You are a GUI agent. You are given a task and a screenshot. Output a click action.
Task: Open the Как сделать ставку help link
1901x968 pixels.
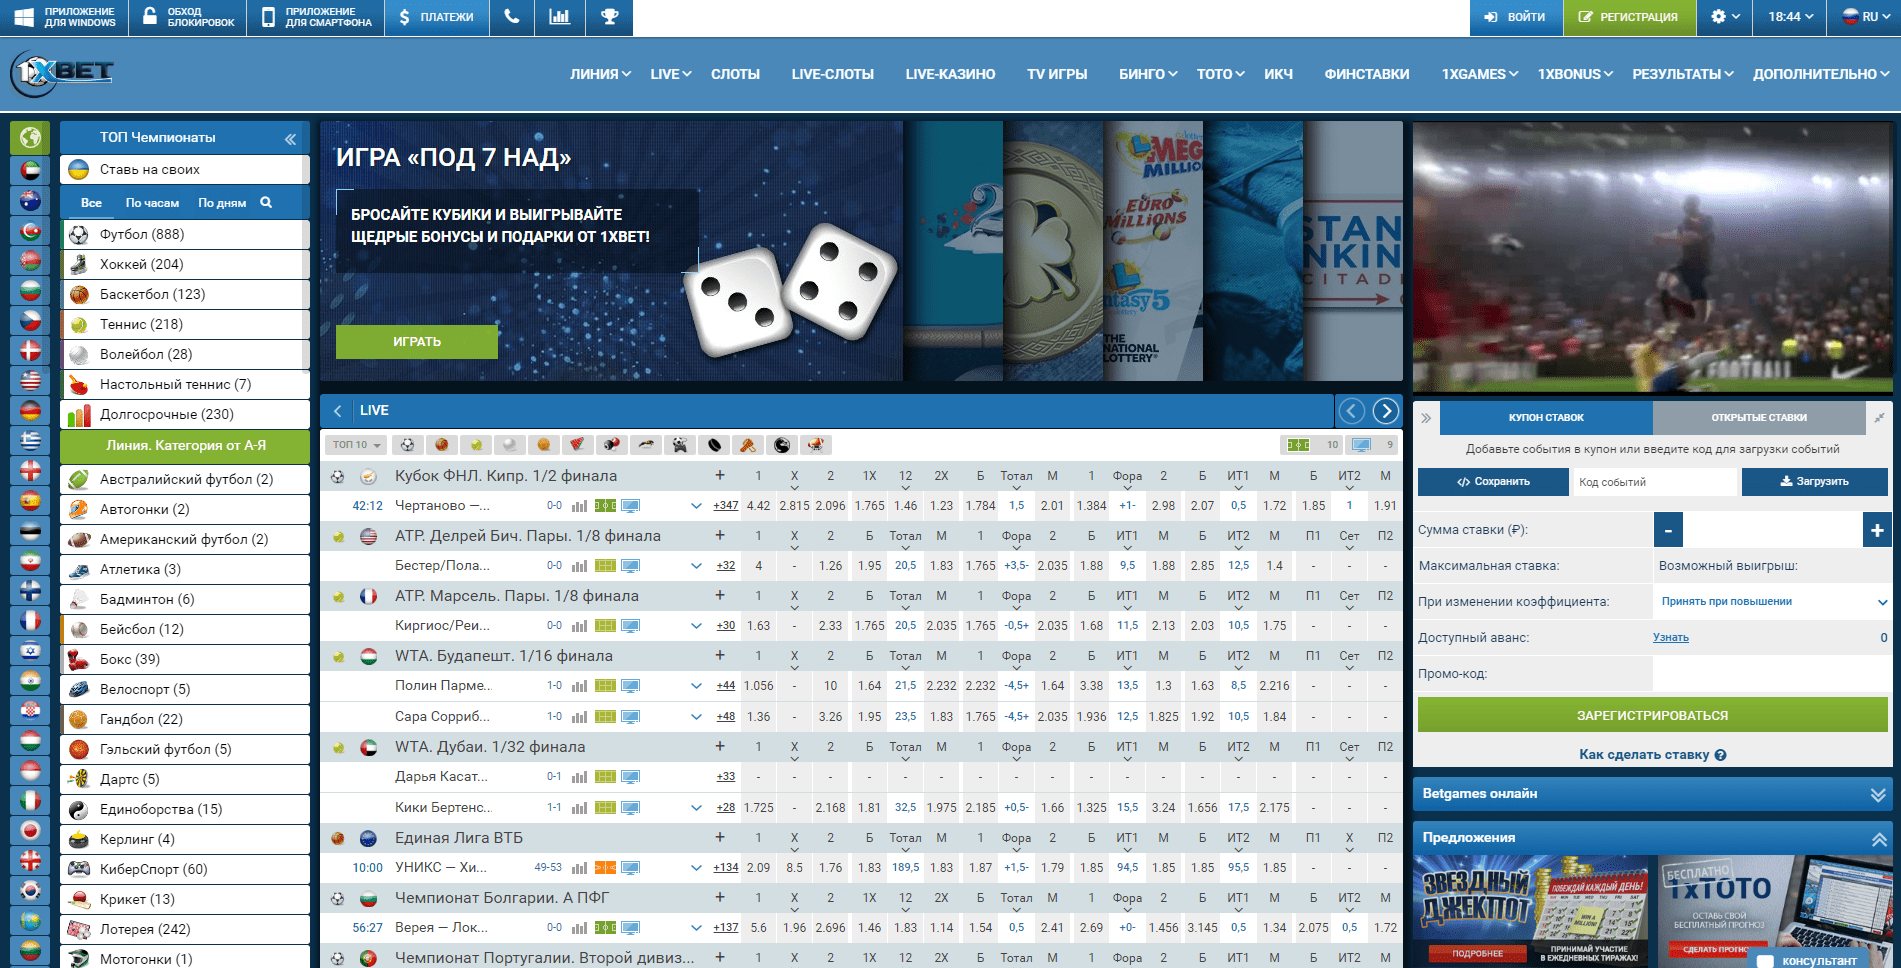point(1652,755)
